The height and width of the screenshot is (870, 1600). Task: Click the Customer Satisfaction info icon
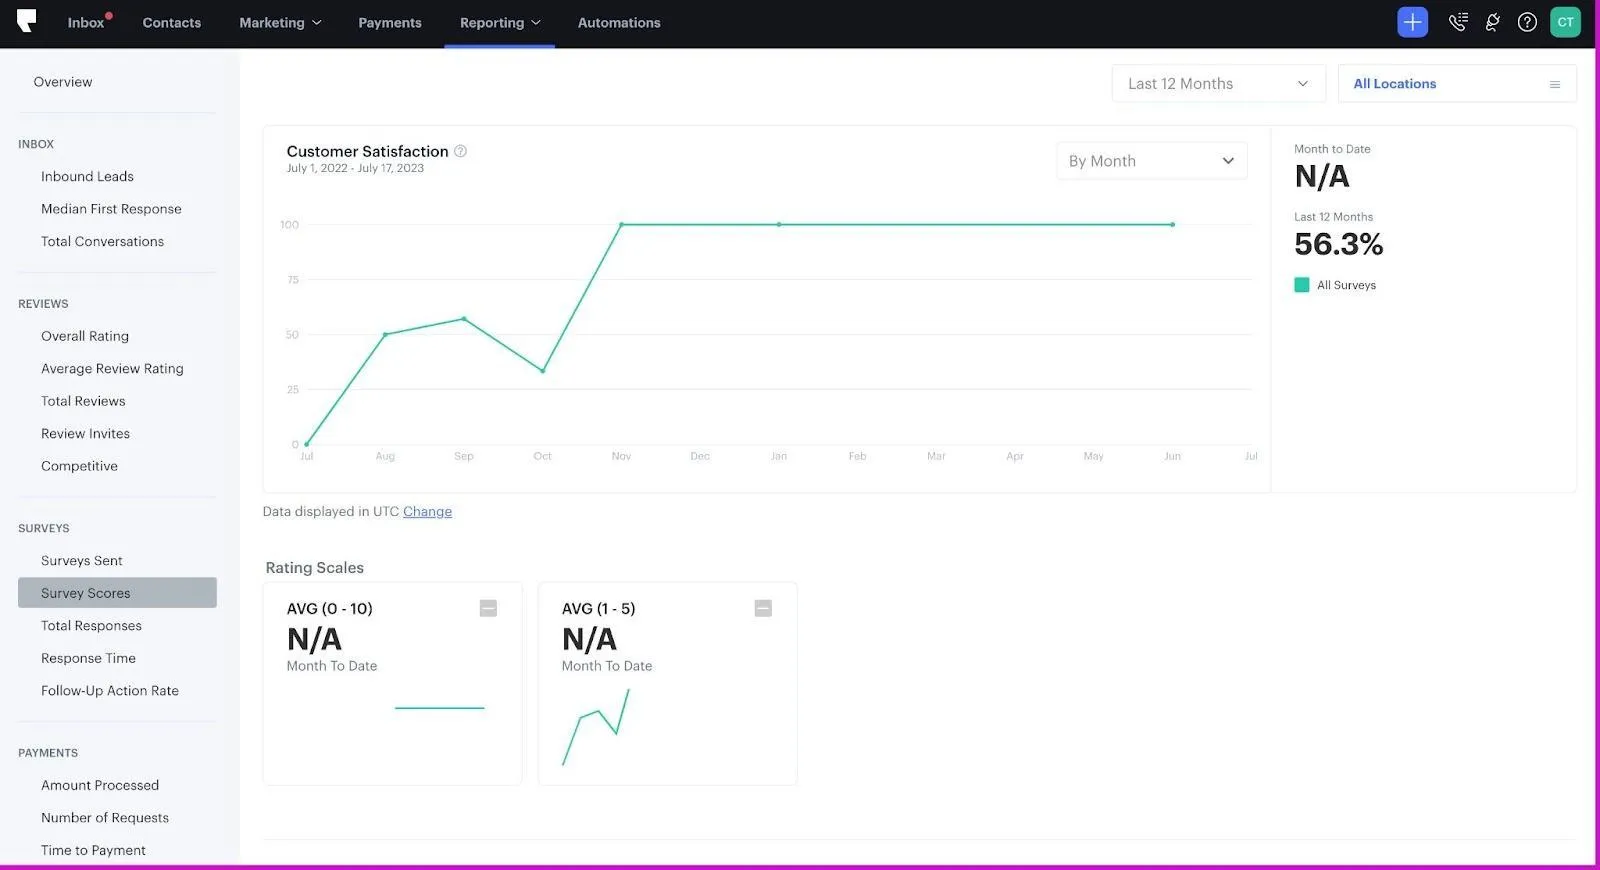coord(460,151)
